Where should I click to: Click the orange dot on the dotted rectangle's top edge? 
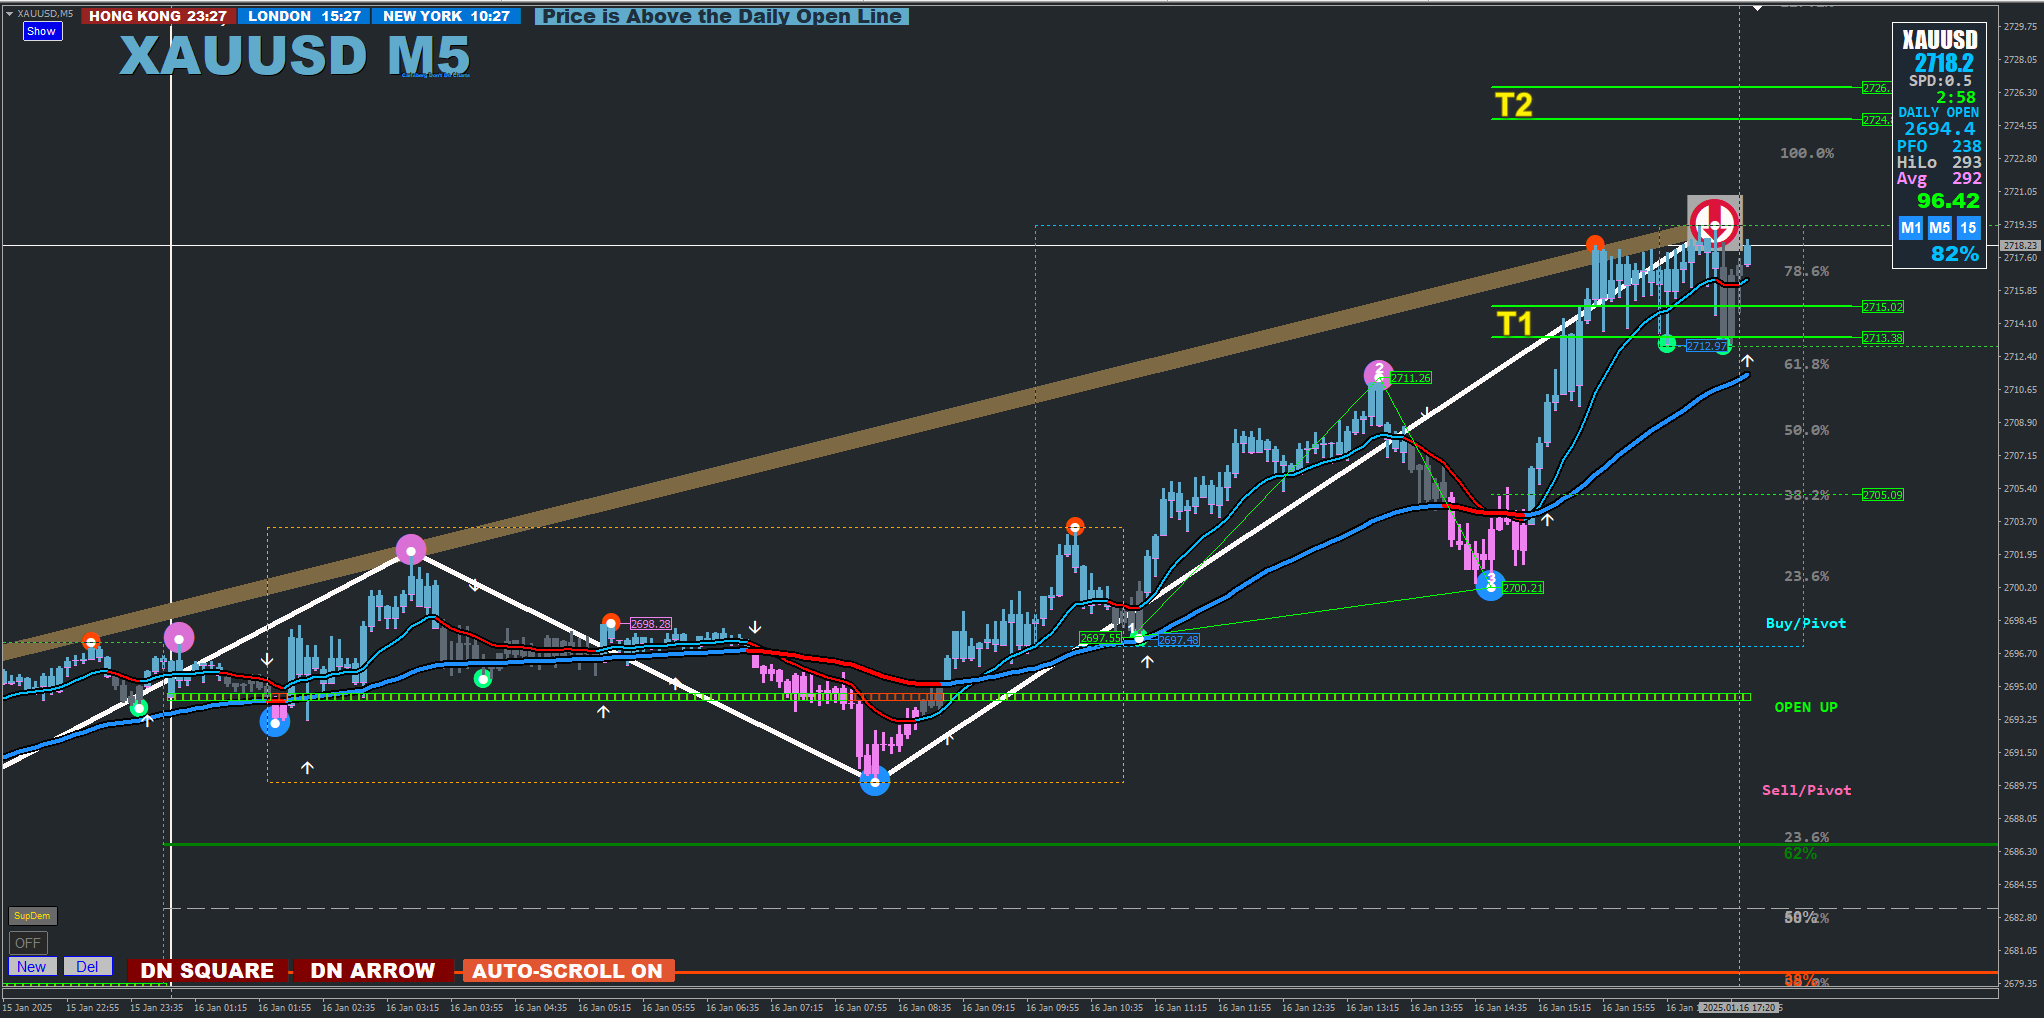(1074, 526)
